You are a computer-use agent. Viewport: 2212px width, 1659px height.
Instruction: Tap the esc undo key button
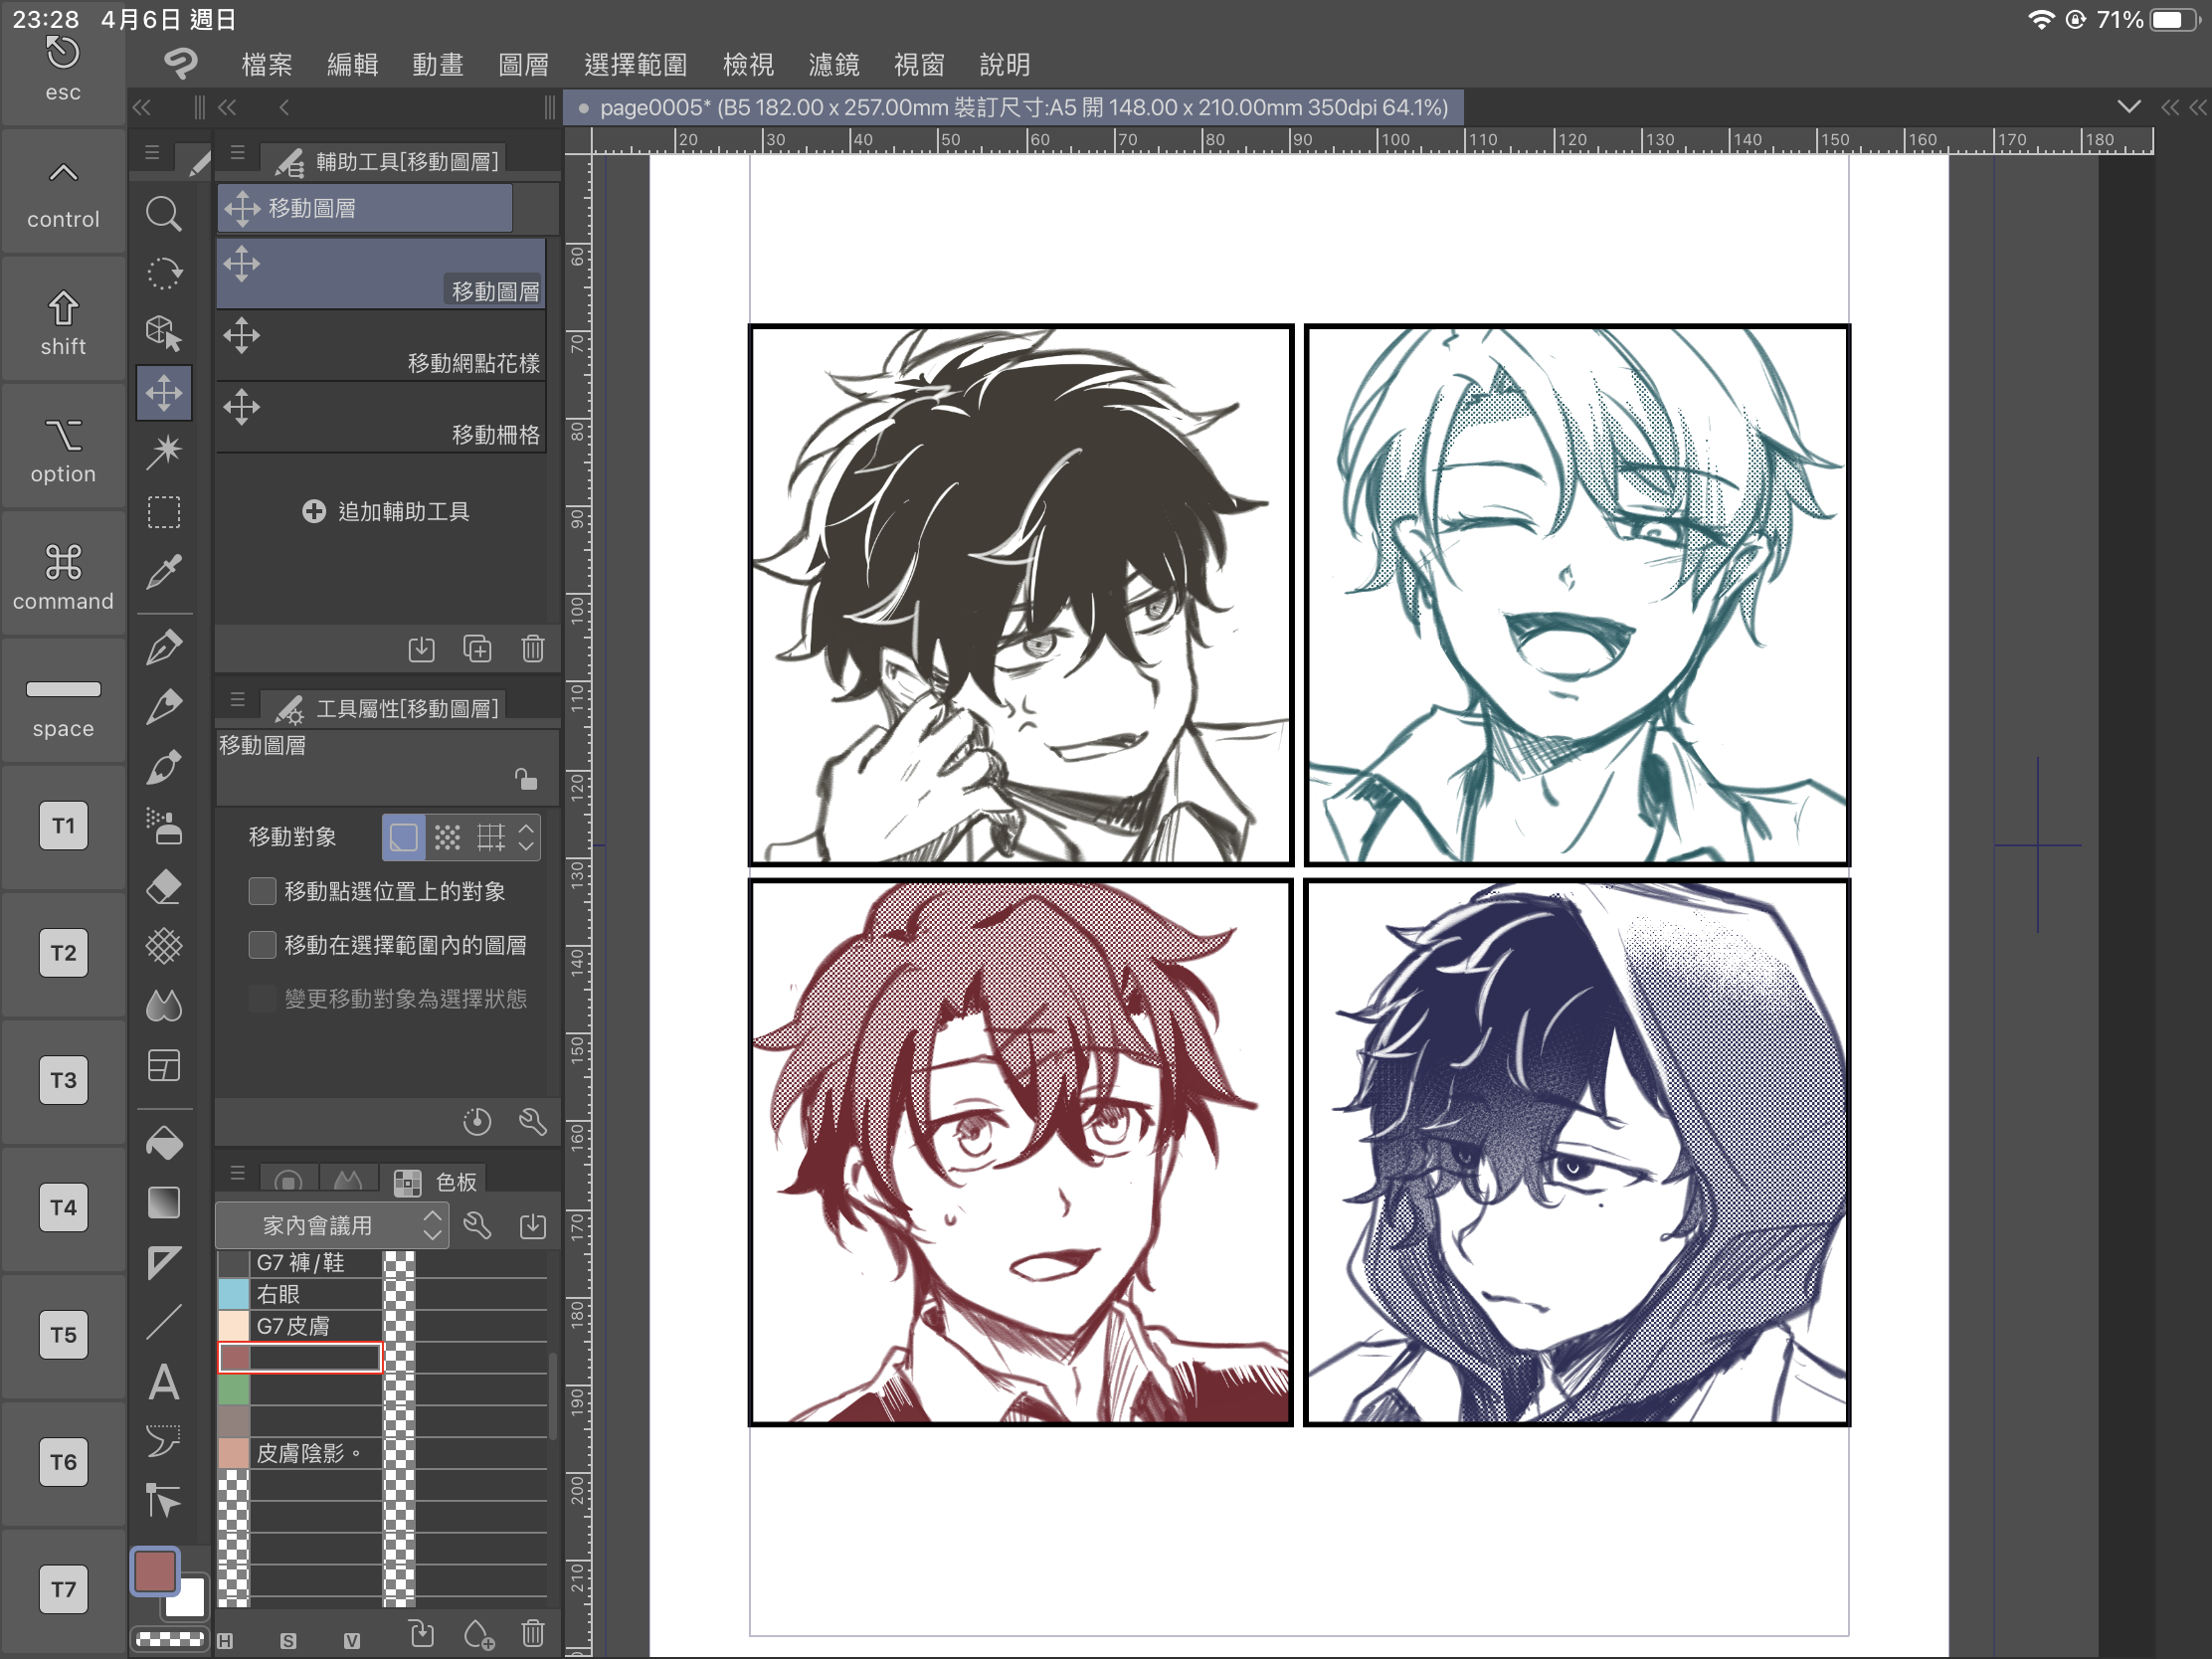click(63, 68)
